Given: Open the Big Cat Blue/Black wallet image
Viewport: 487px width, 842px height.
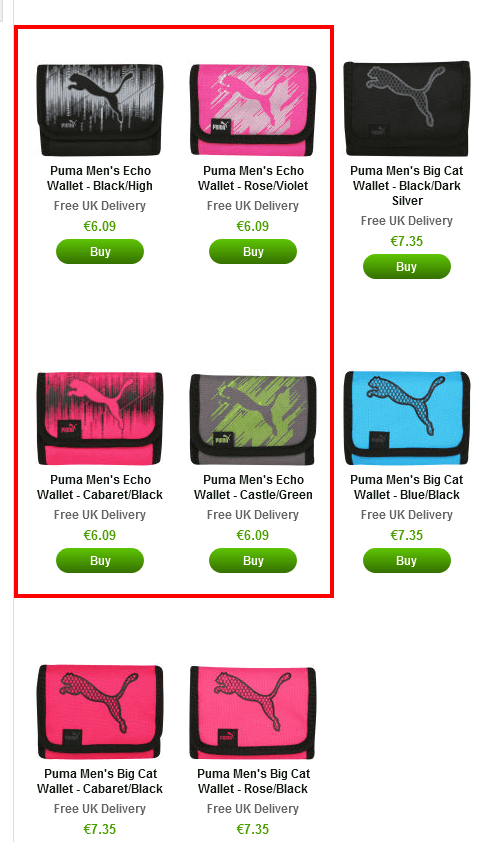Looking at the screenshot, I should 406,418.
